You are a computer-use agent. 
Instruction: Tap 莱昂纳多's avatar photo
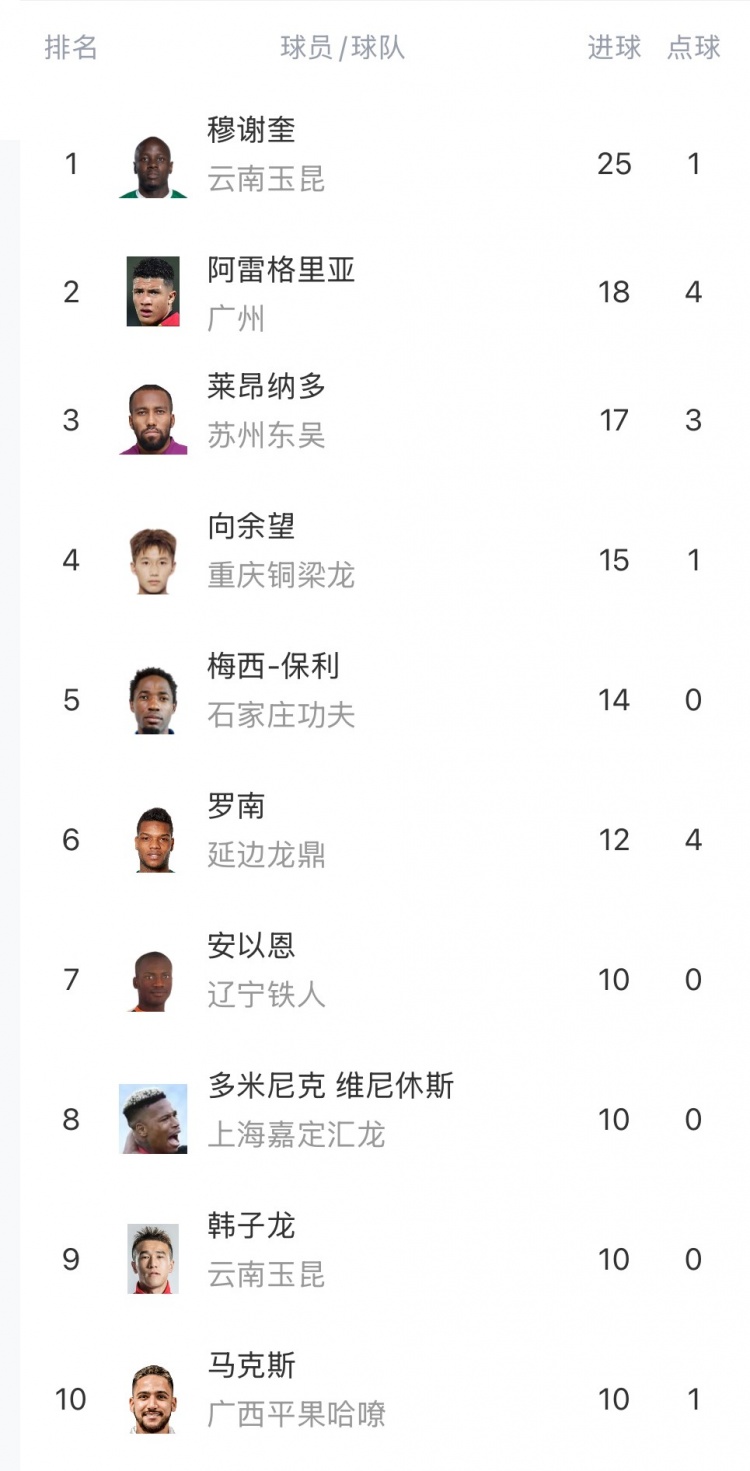coord(153,420)
